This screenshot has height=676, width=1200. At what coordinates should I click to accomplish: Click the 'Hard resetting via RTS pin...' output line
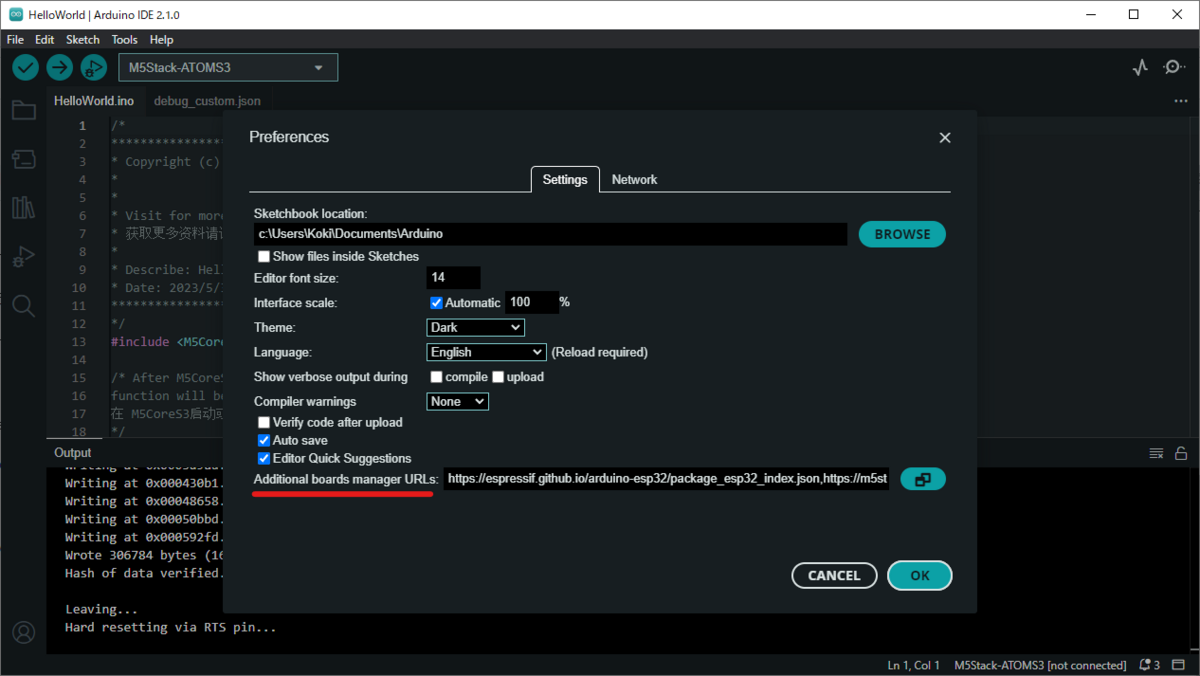(x=171, y=628)
